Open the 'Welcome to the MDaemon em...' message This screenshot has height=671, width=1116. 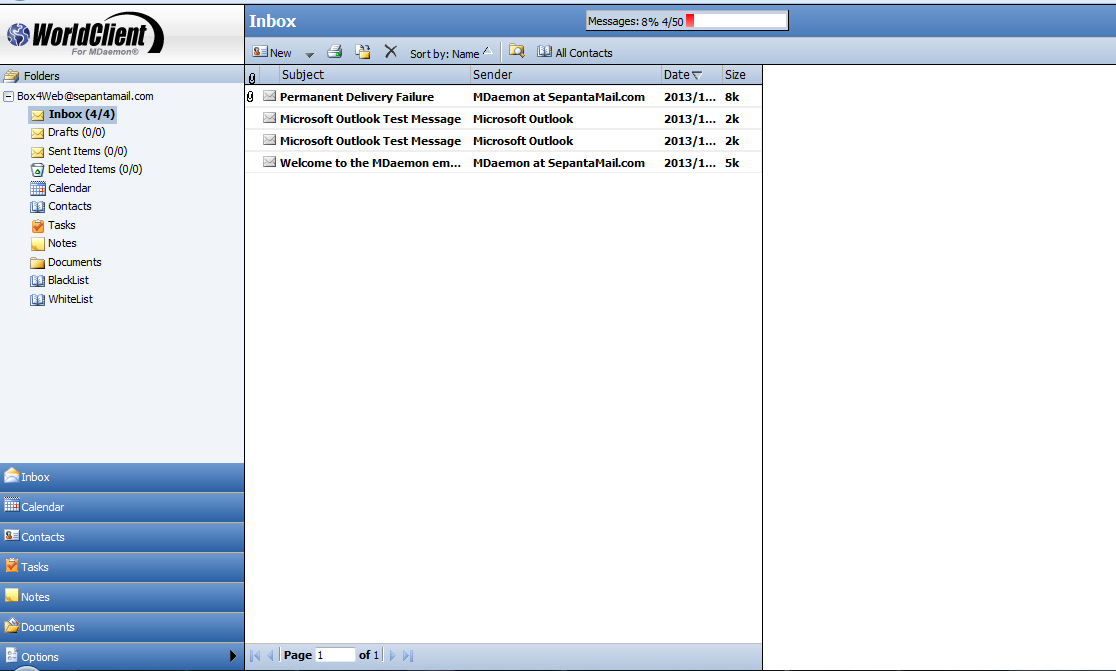pyautogui.click(x=370, y=163)
